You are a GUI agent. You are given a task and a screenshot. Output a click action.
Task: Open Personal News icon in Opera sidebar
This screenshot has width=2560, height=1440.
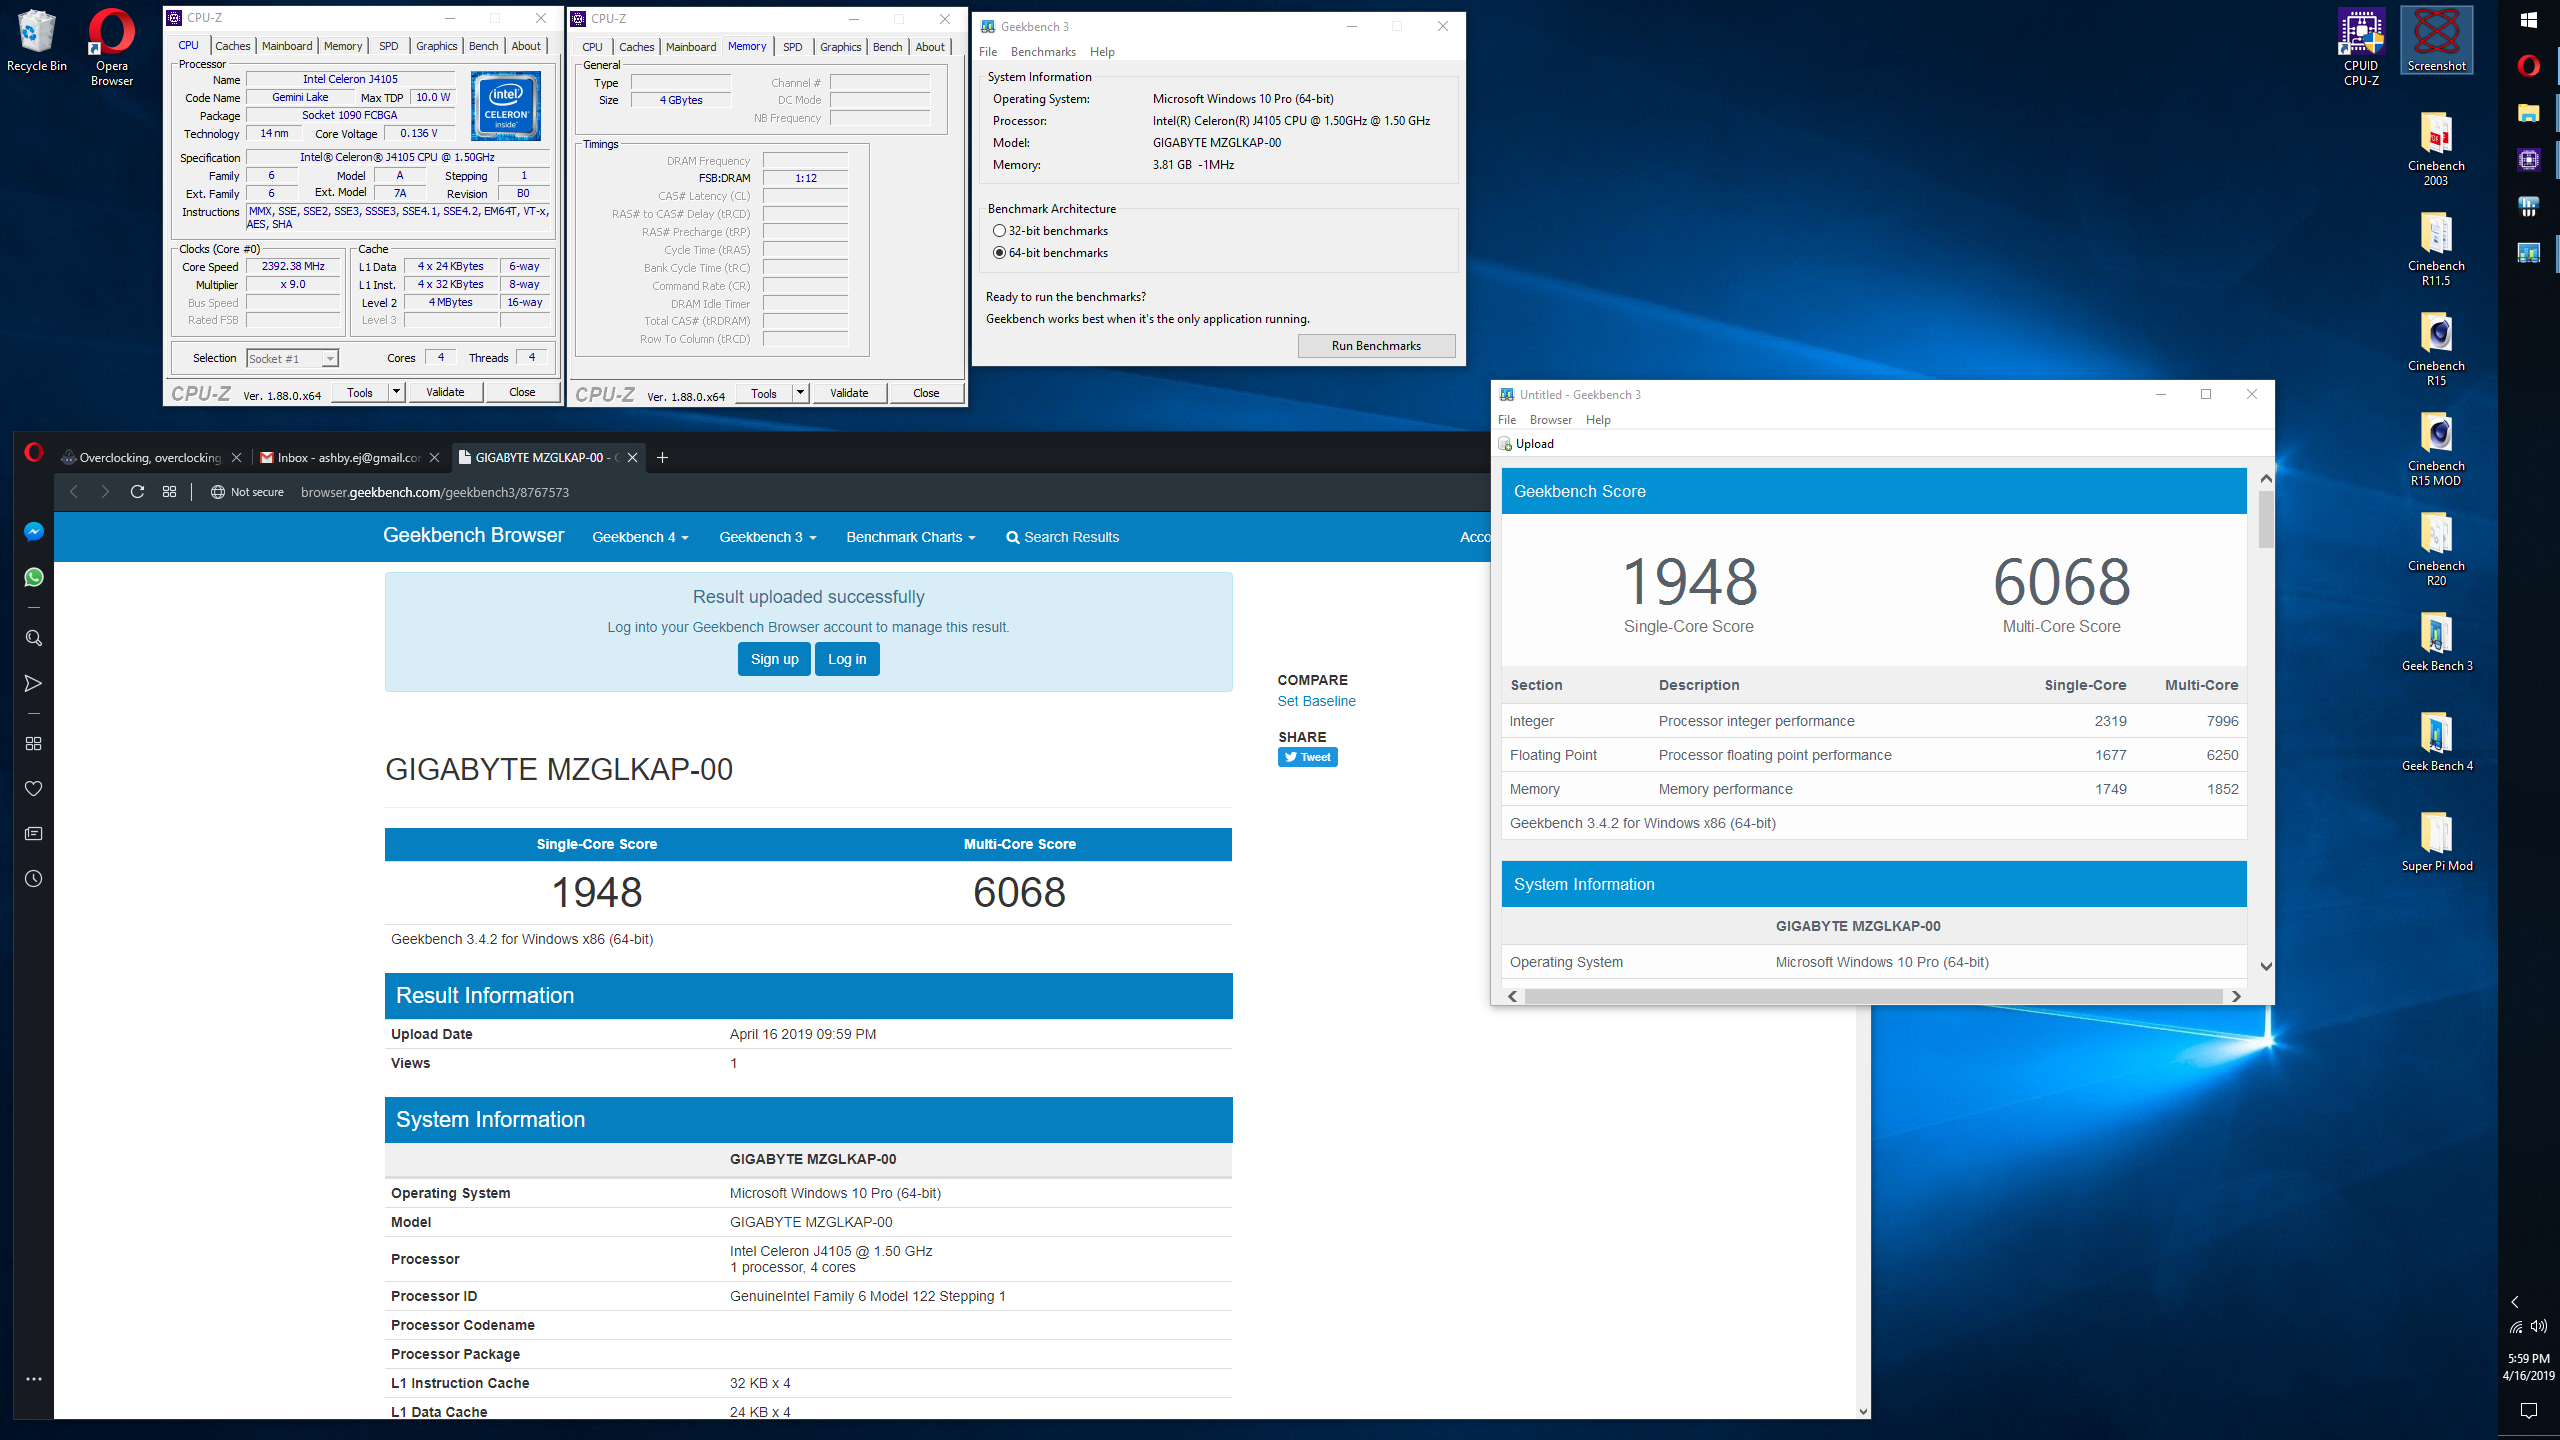tap(33, 834)
